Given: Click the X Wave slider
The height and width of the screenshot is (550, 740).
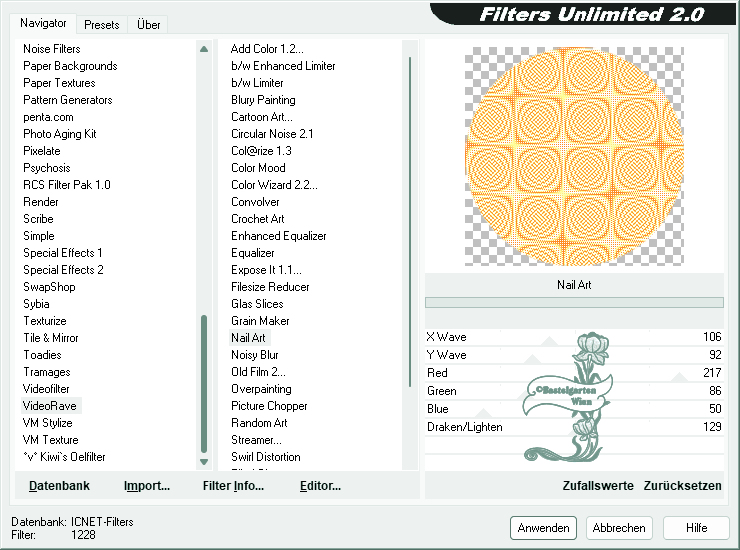Looking at the screenshot, I should (x=574, y=337).
